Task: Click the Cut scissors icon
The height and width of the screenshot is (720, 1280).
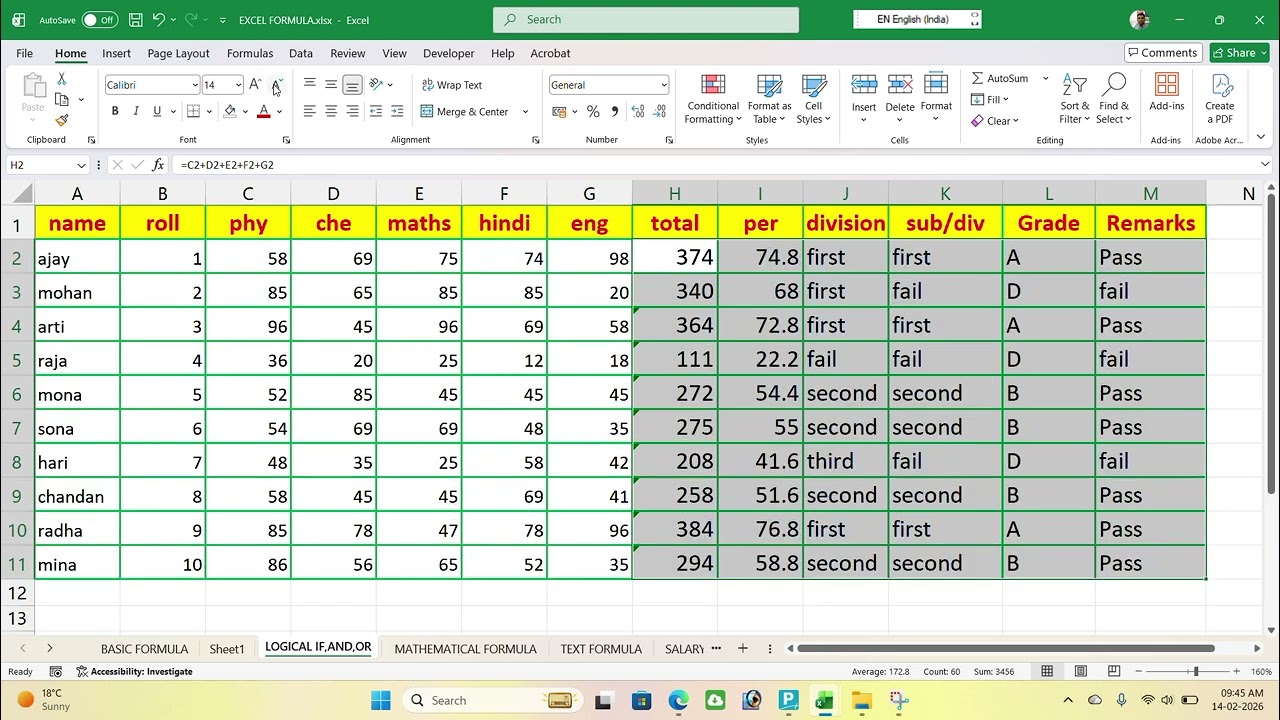Action: [x=61, y=80]
